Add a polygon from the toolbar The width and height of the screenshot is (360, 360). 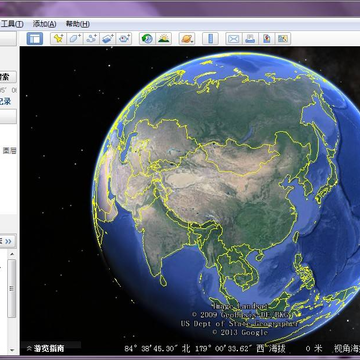(75, 39)
